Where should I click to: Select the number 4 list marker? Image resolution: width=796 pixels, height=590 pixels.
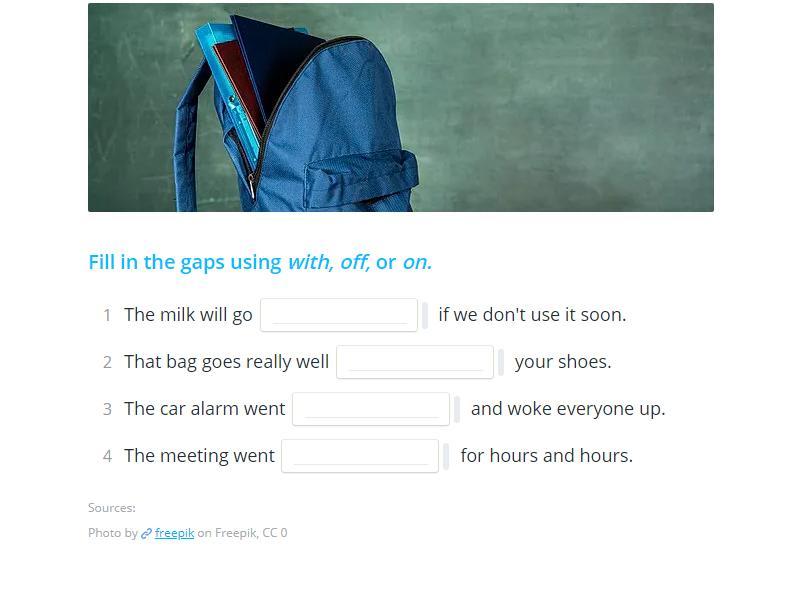point(107,456)
